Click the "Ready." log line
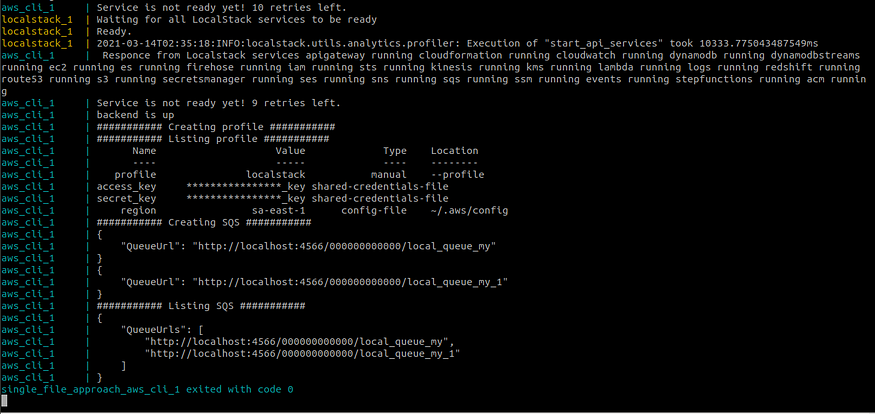Image resolution: width=875 pixels, height=414 pixels. 114,32
